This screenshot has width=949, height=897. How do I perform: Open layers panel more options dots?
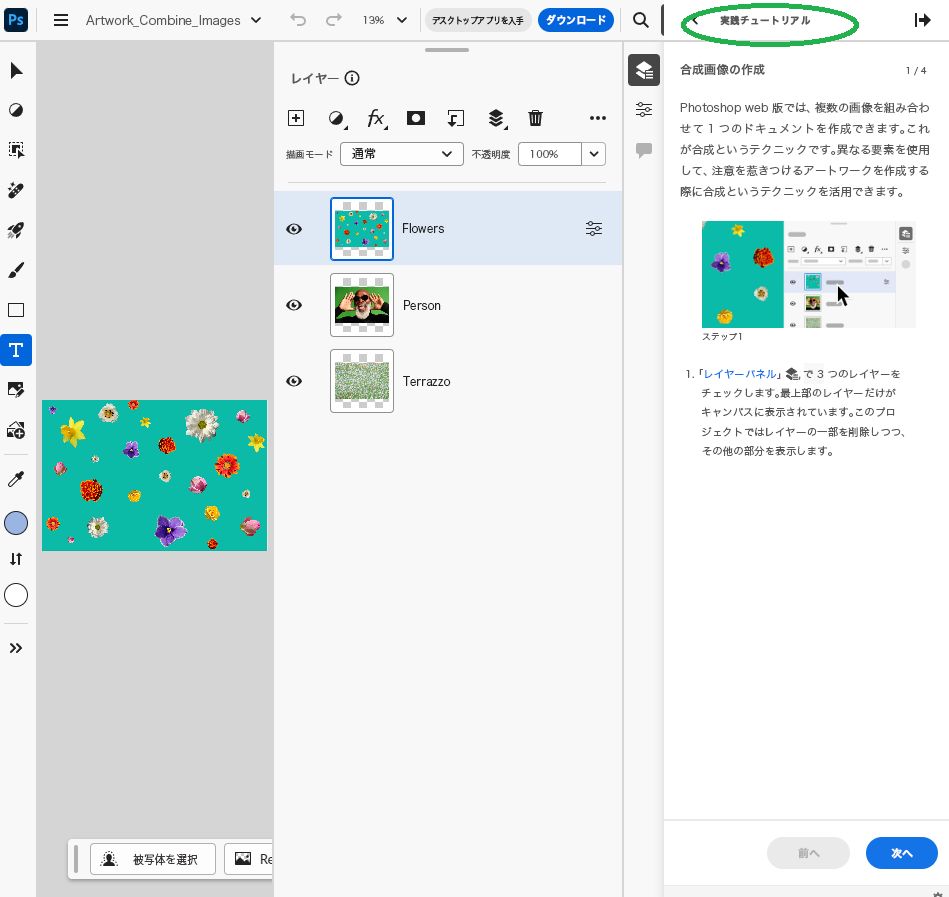[x=597, y=118]
